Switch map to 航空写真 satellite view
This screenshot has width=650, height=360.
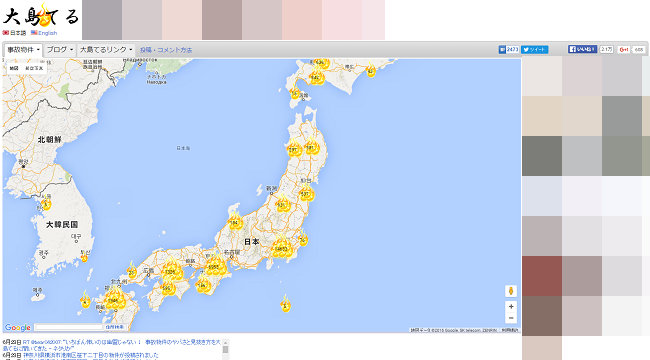(34, 68)
